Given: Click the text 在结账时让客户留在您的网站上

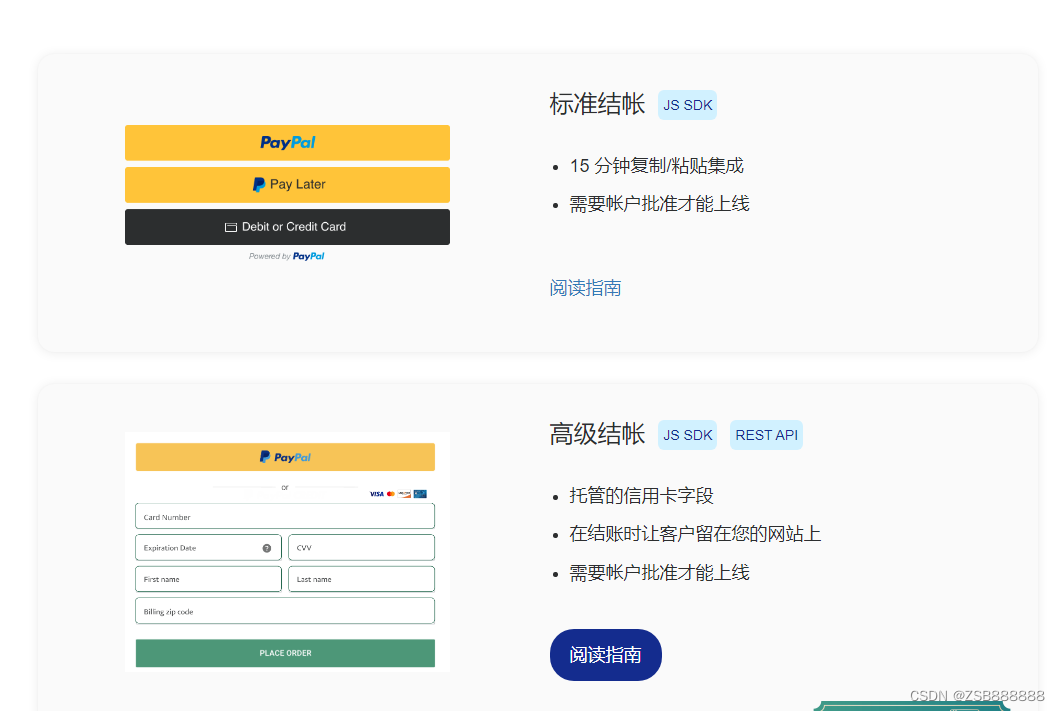Looking at the screenshot, I should click(x=695, y=534).
